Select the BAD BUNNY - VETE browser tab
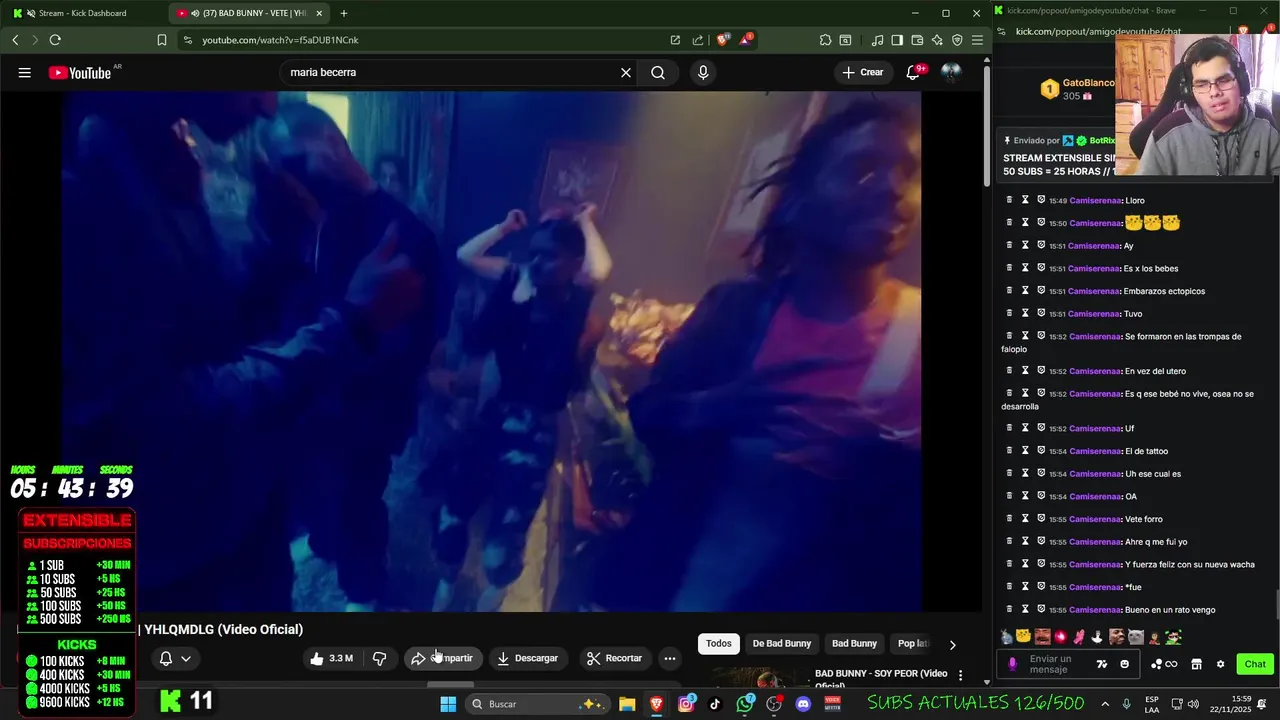This screenshot has width=1280, height=720. click(250, 13)
